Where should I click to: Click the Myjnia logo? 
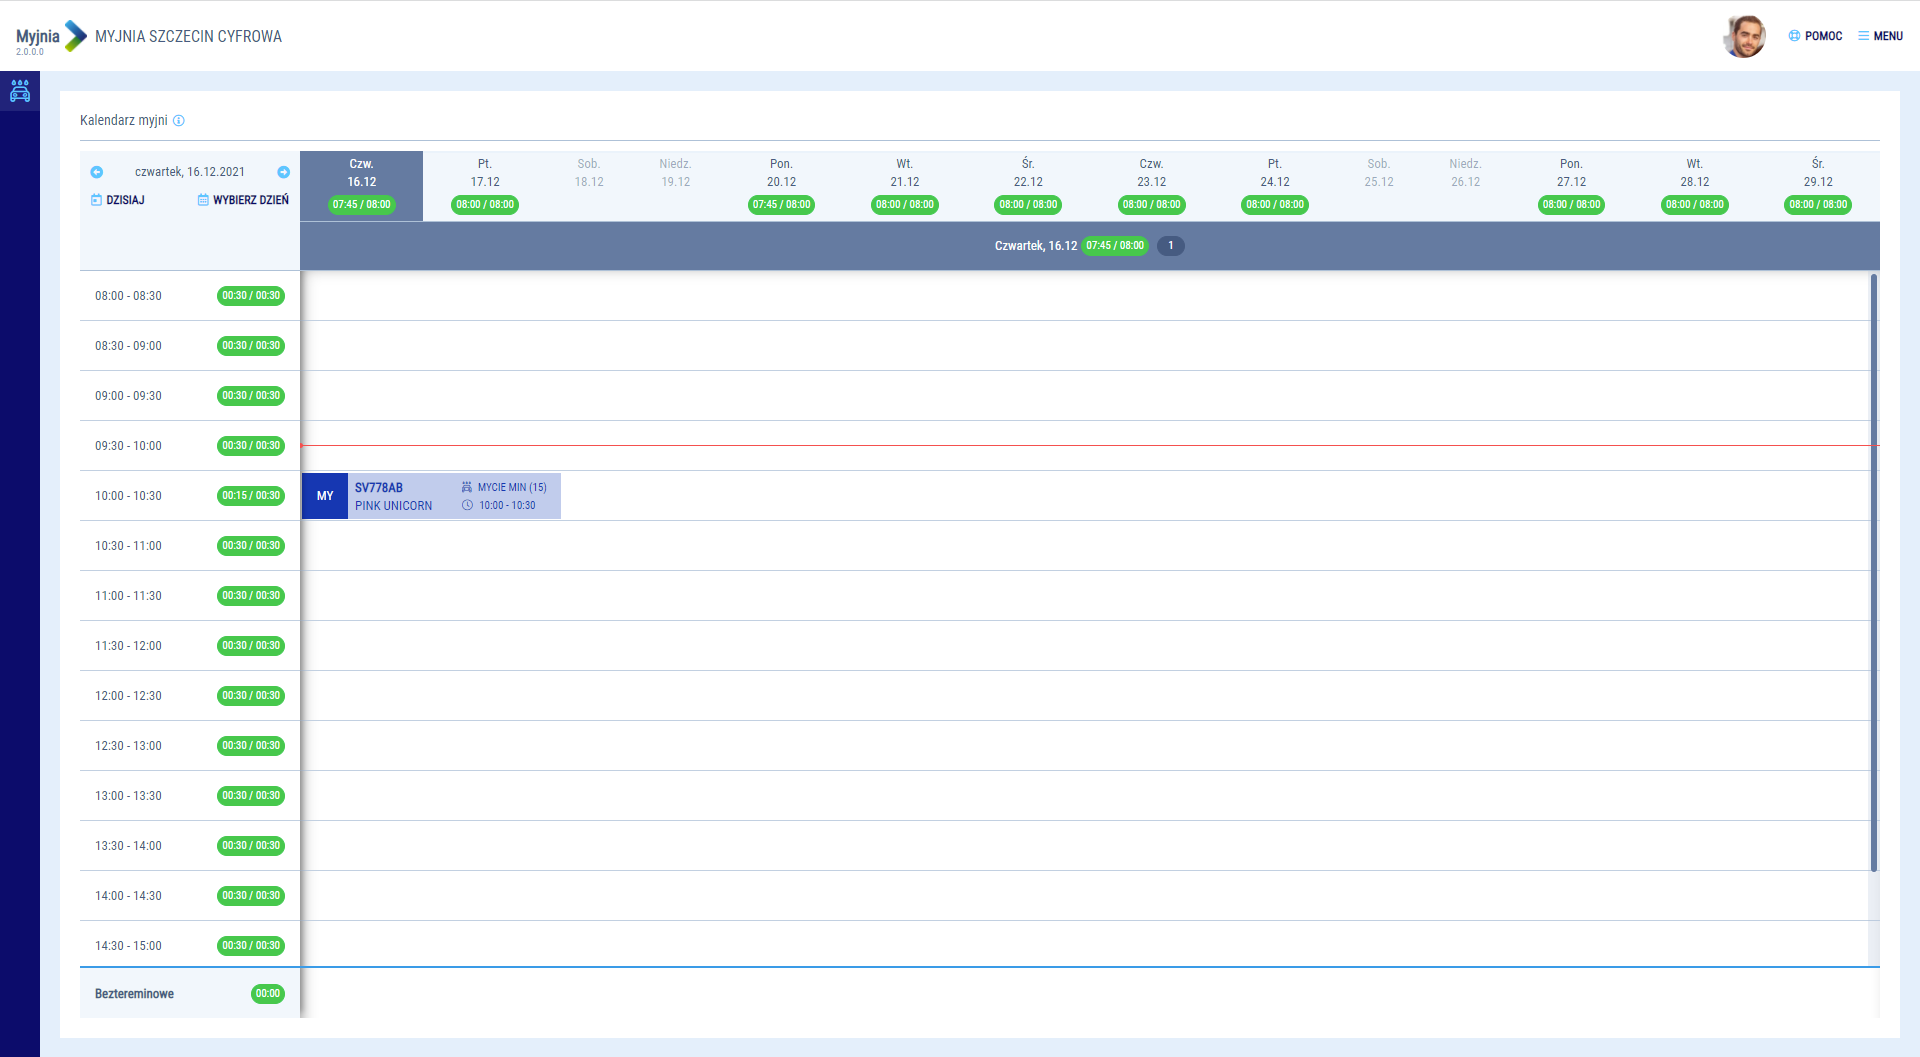coord(51,37)
